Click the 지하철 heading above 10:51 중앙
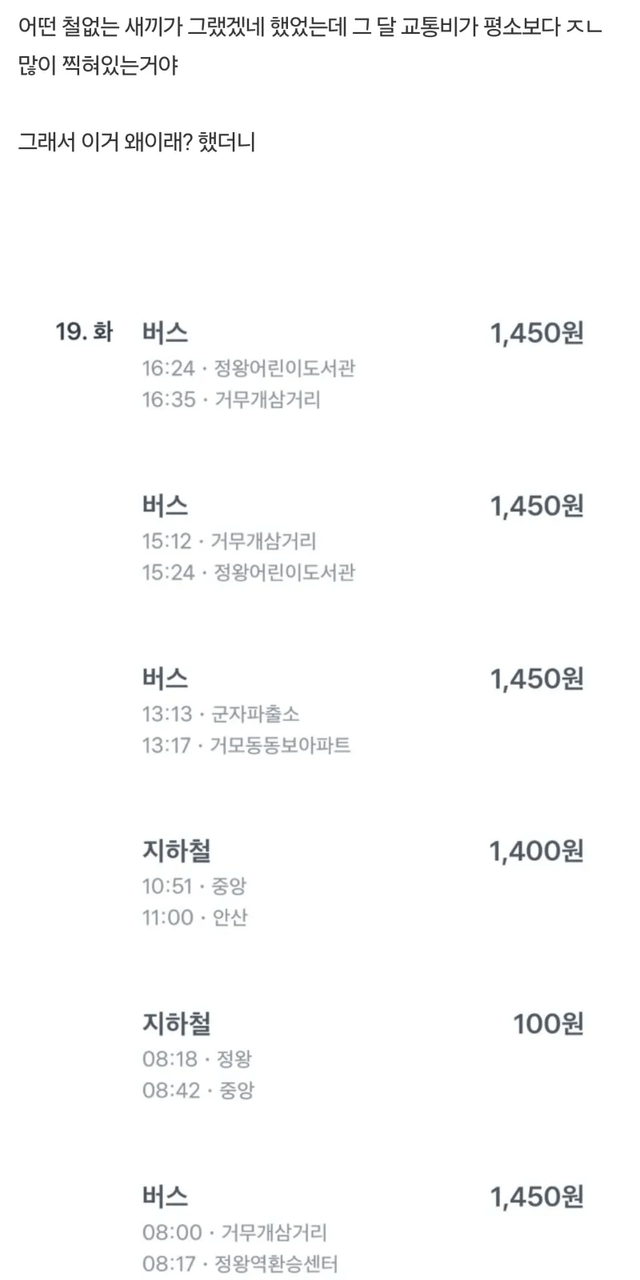 (176, 852)
